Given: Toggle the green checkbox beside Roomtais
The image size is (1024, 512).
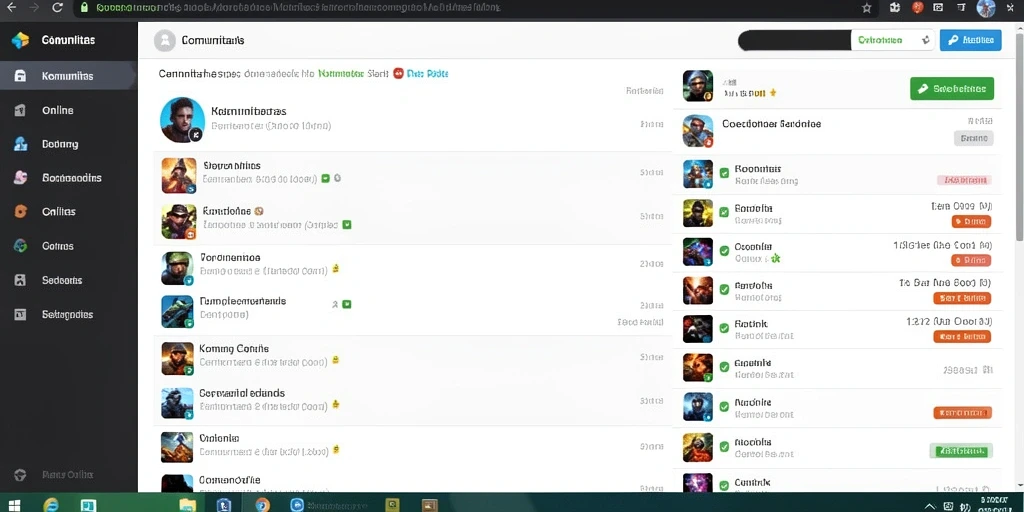Looking at the screenshot, I should pyautogui.click(x=724, y=173).
